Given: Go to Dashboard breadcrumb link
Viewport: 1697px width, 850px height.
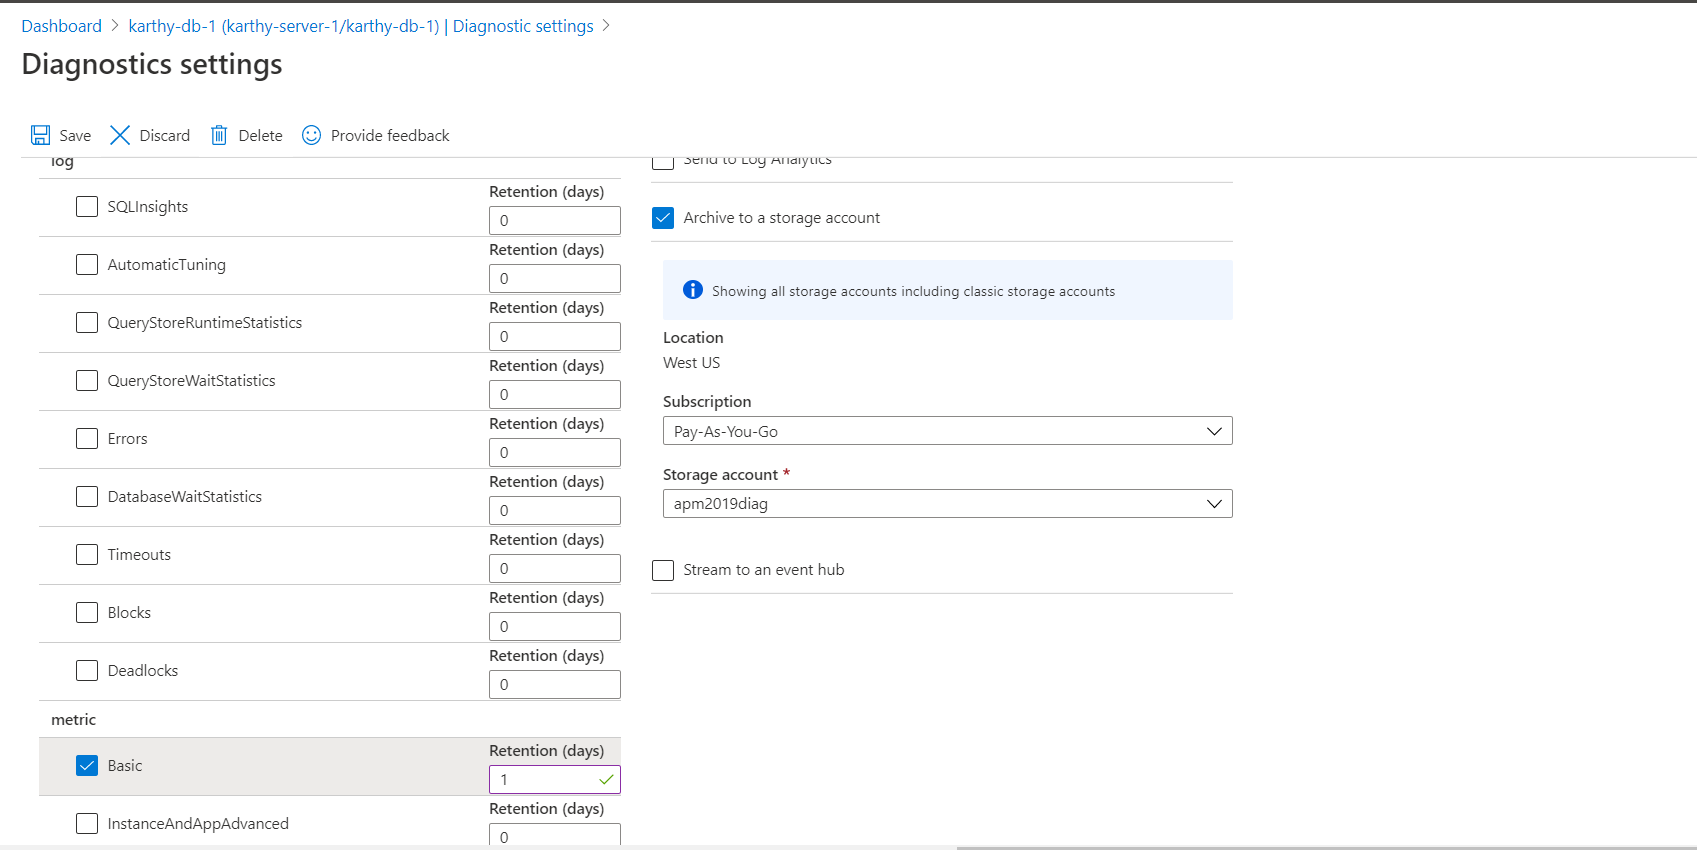Looking at the screenshot, I should pos(62,26).
